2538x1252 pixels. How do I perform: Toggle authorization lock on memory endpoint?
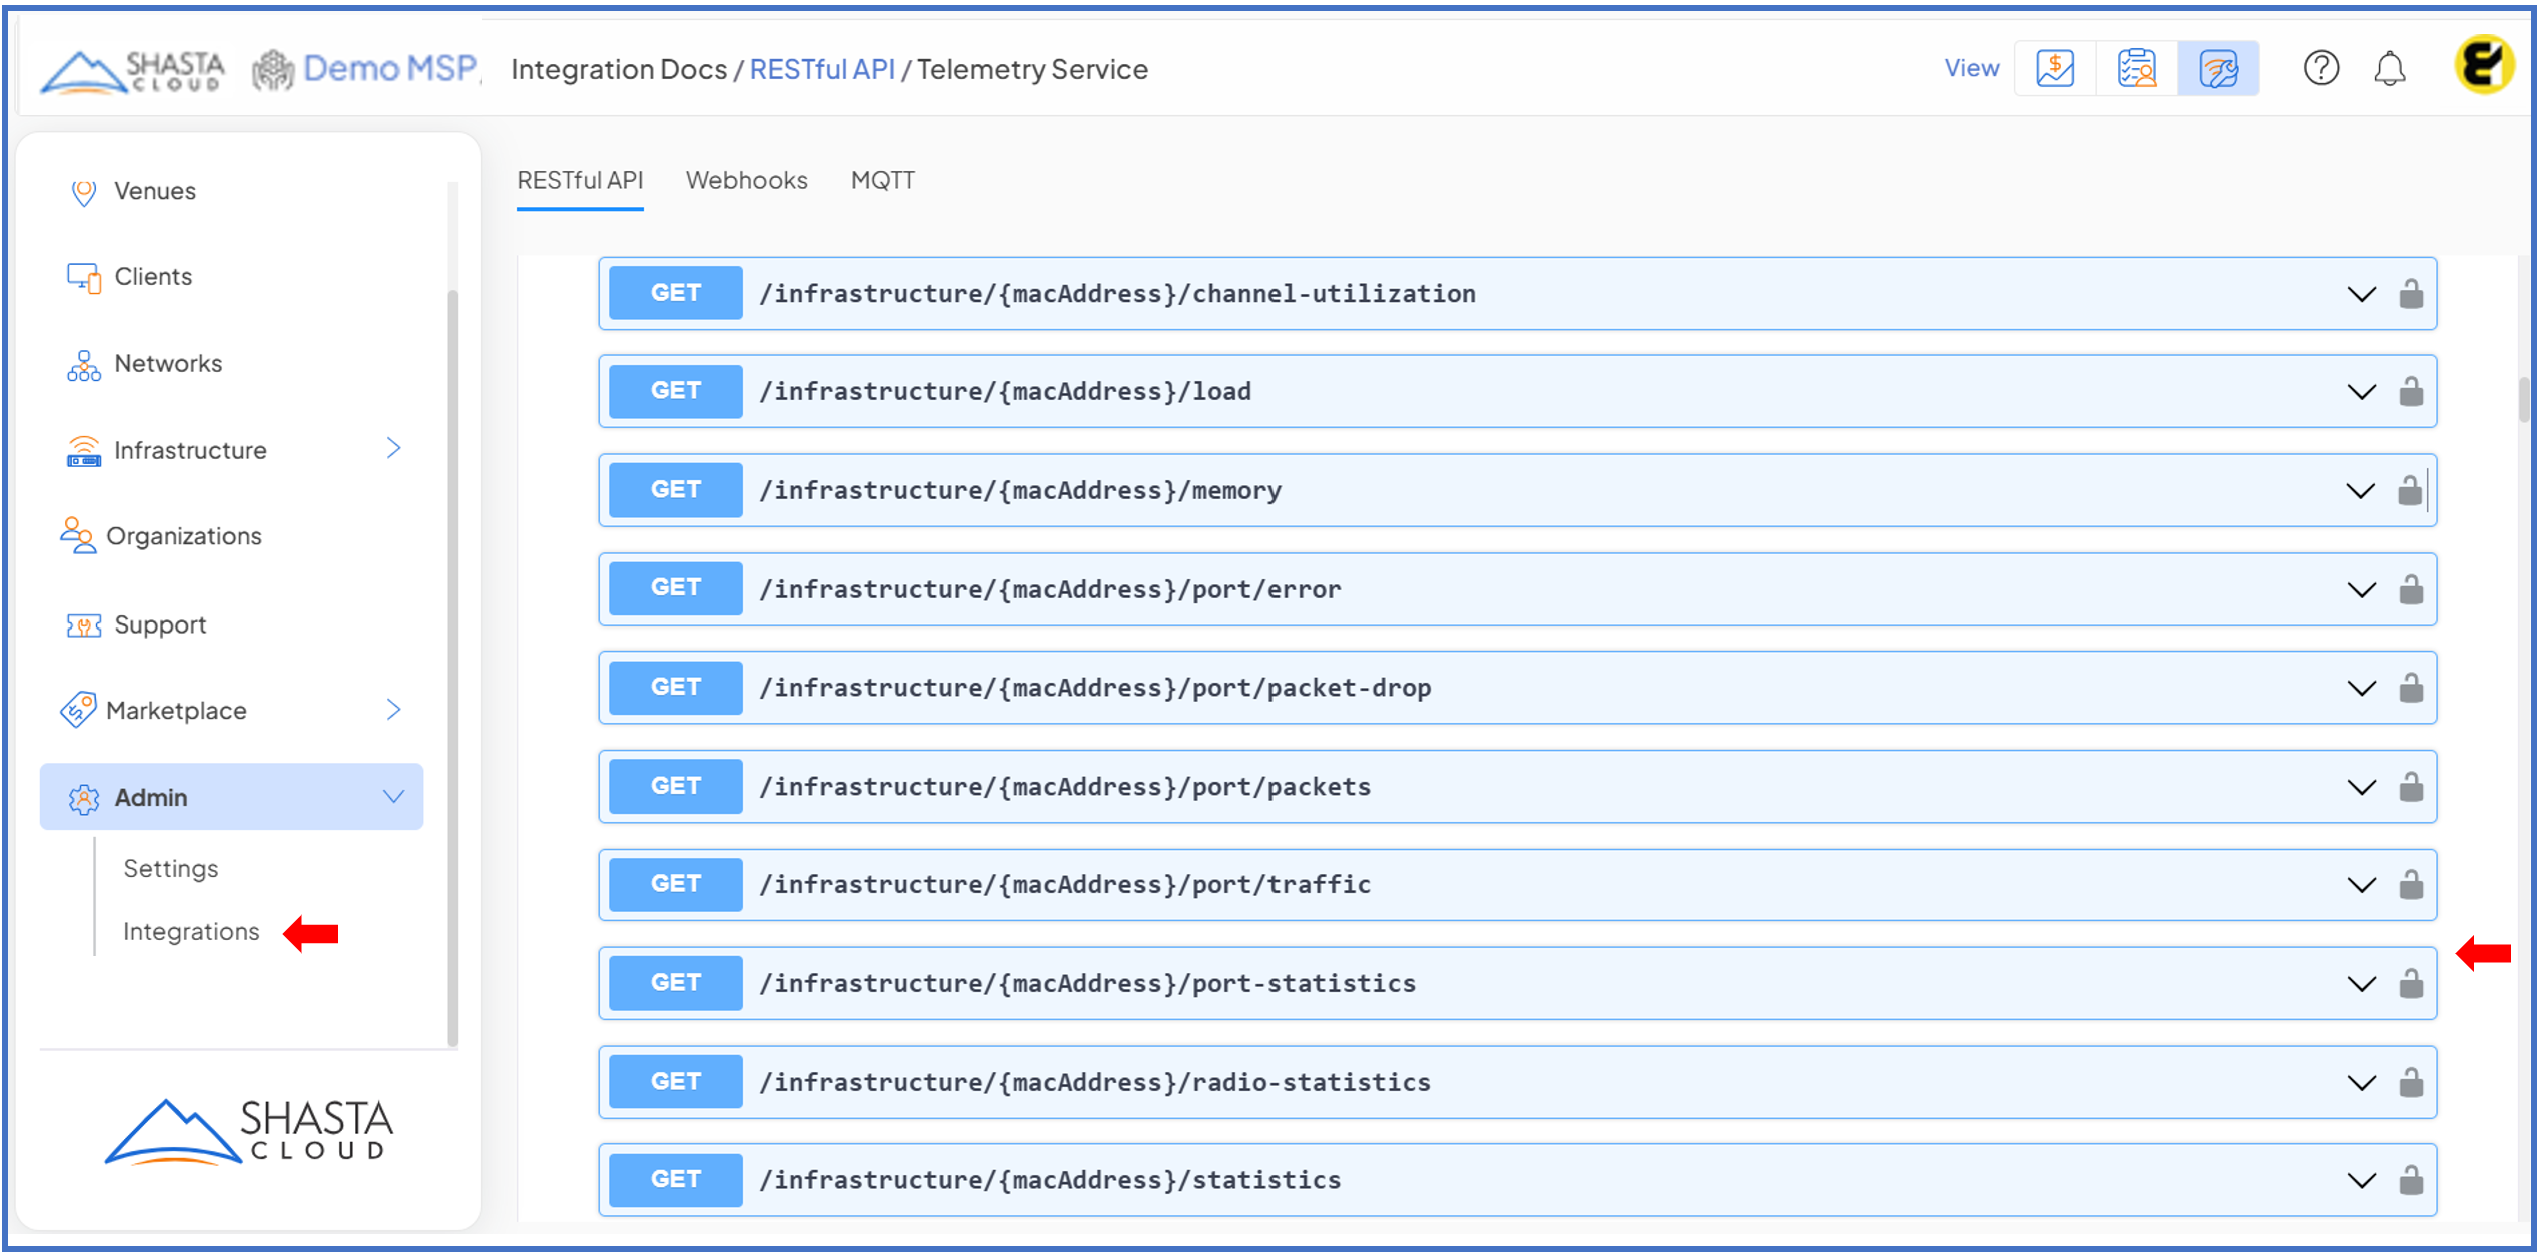[2409, 491]
